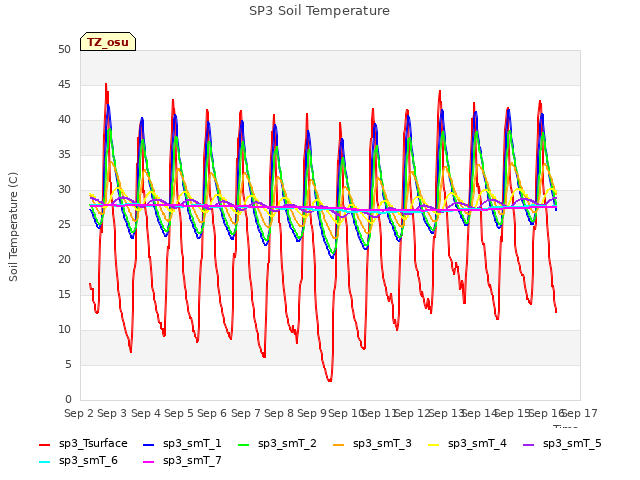Click the Sep 9 x-axis tick label
This screenshot has width=640, height=480.
tap(312, 413)
